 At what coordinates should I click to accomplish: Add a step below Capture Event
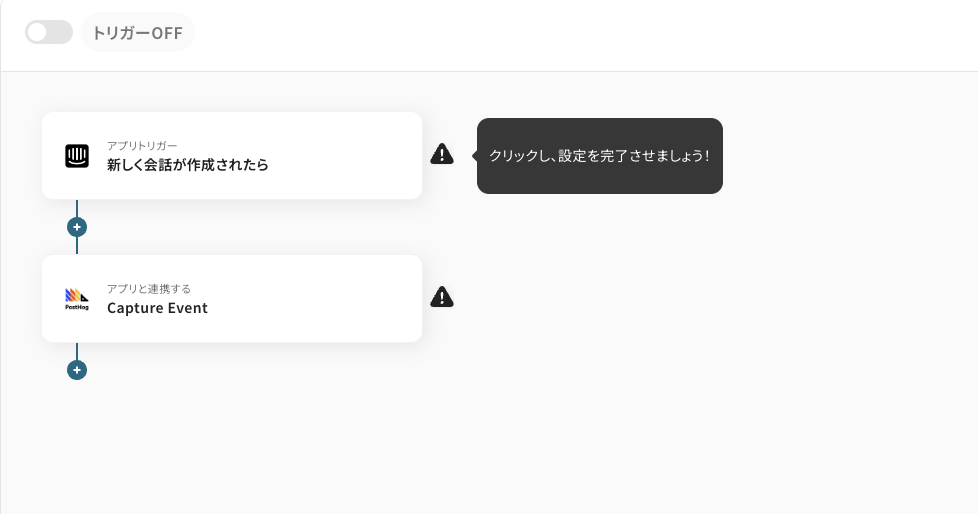[x=77, y=370]
